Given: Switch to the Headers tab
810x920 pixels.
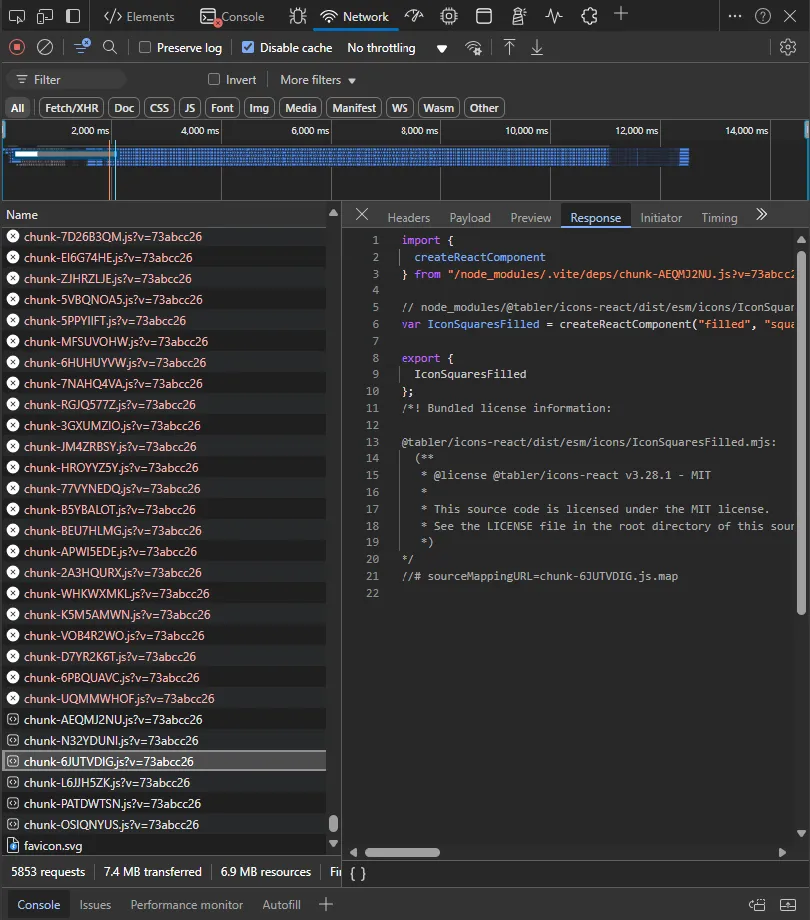Looking at the screenshot, I should (409, 218).
